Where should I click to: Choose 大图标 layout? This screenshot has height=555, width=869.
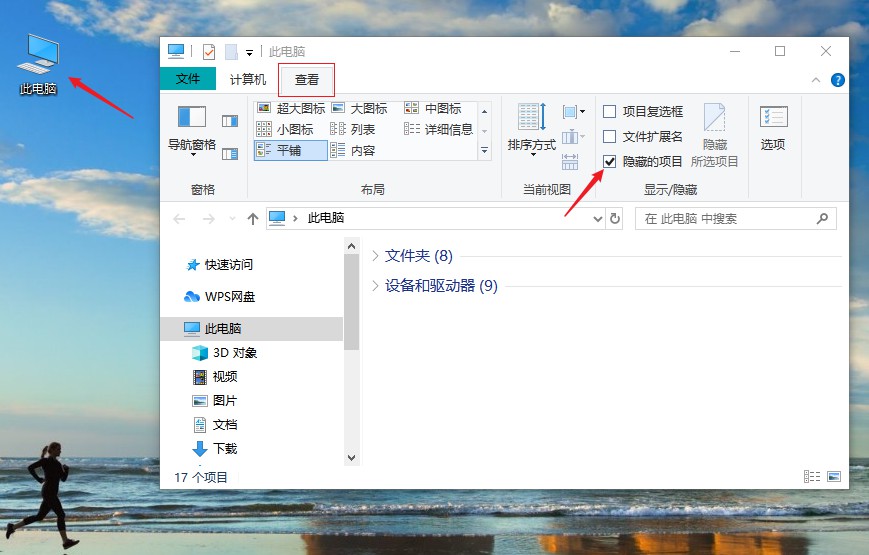click(359, 108)
